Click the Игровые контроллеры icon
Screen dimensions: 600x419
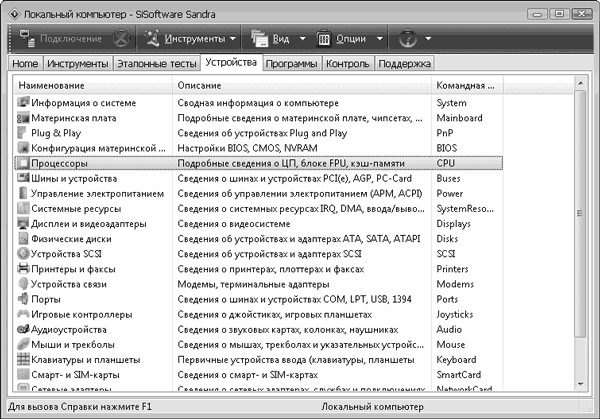coord(23,314)
